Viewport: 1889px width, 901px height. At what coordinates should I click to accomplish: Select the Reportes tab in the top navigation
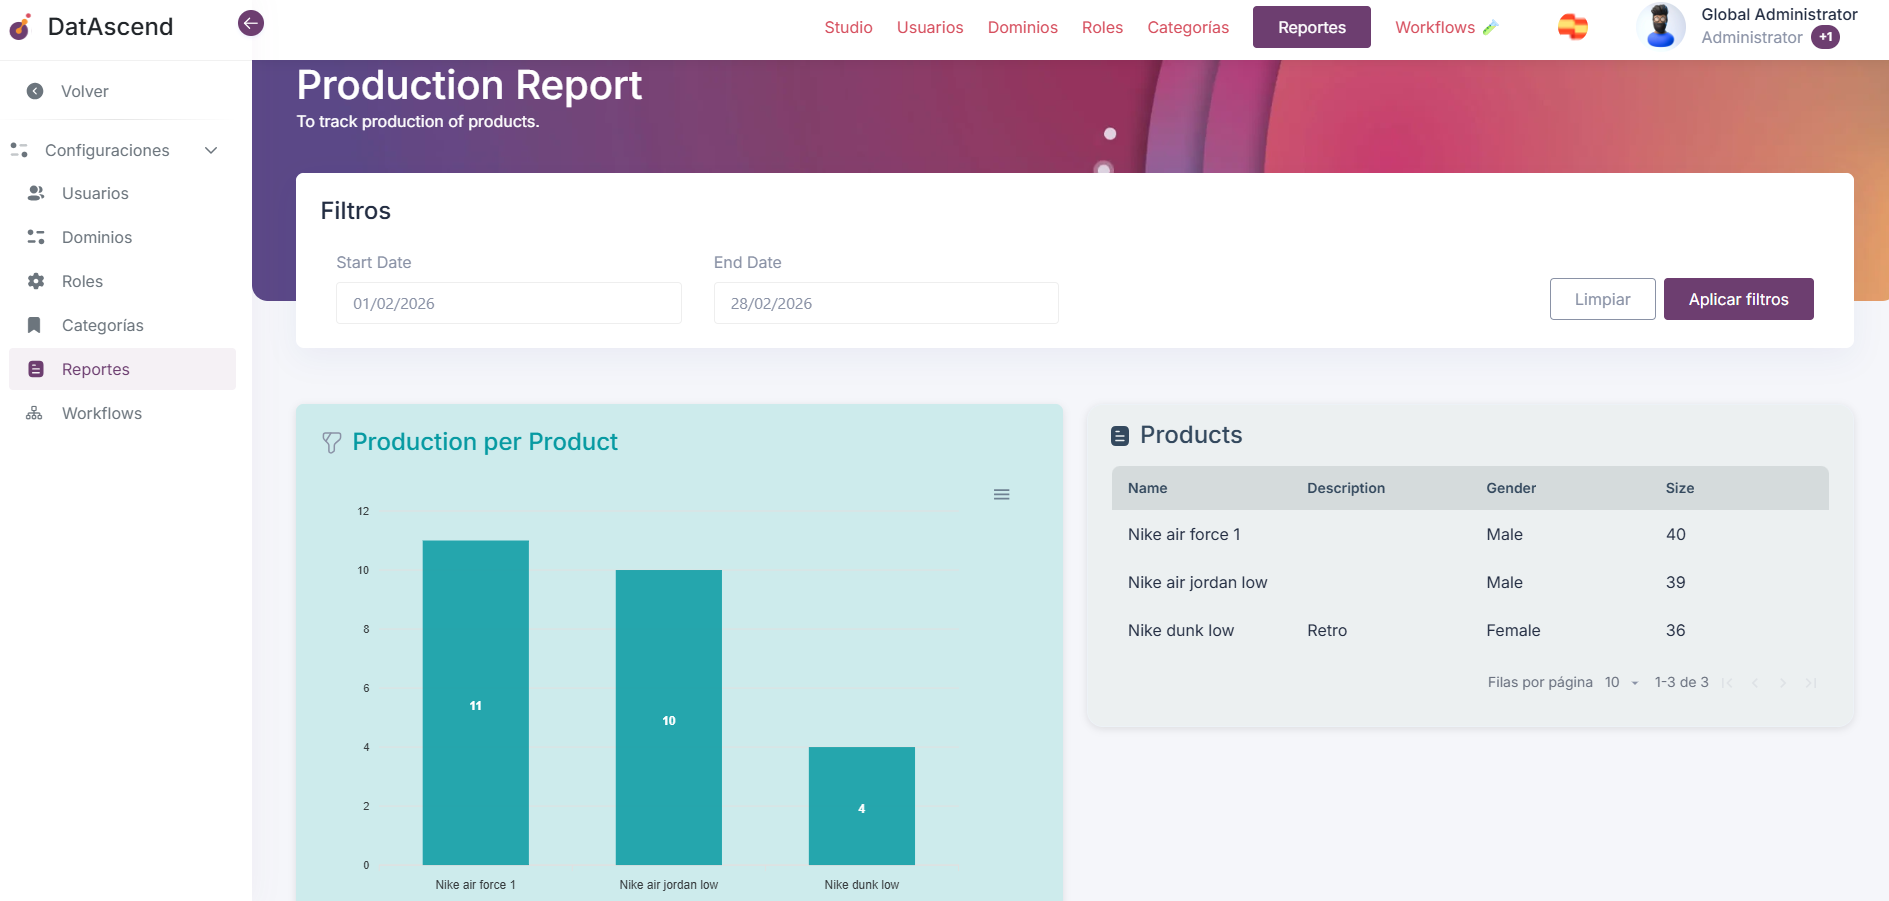point(1311,28)
